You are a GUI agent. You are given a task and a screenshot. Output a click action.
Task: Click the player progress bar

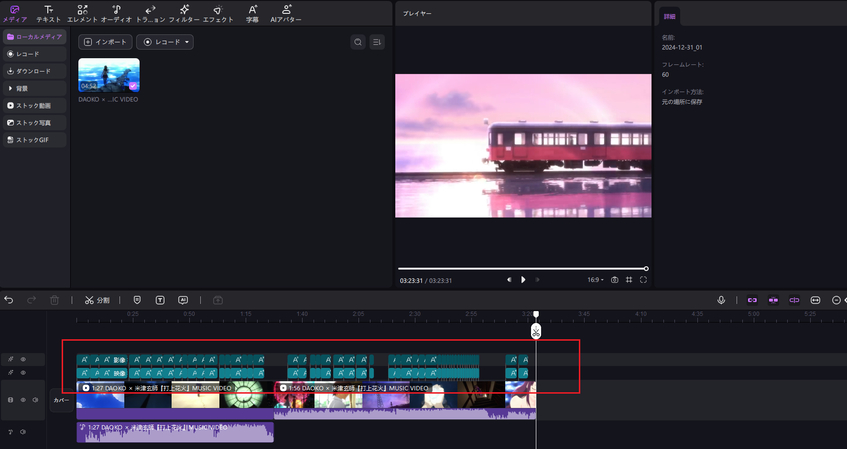(521, 268)
